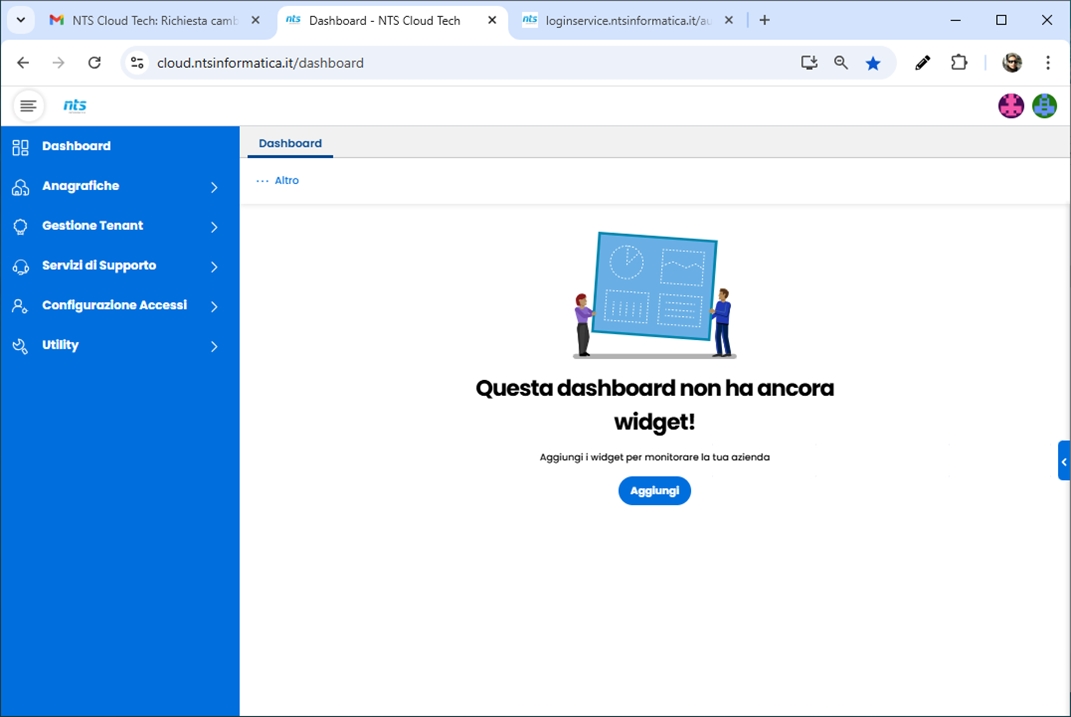Screen dimensions: 1071x717
Task: Click the Servizi di Supporto headset icon
Action: 20,266
